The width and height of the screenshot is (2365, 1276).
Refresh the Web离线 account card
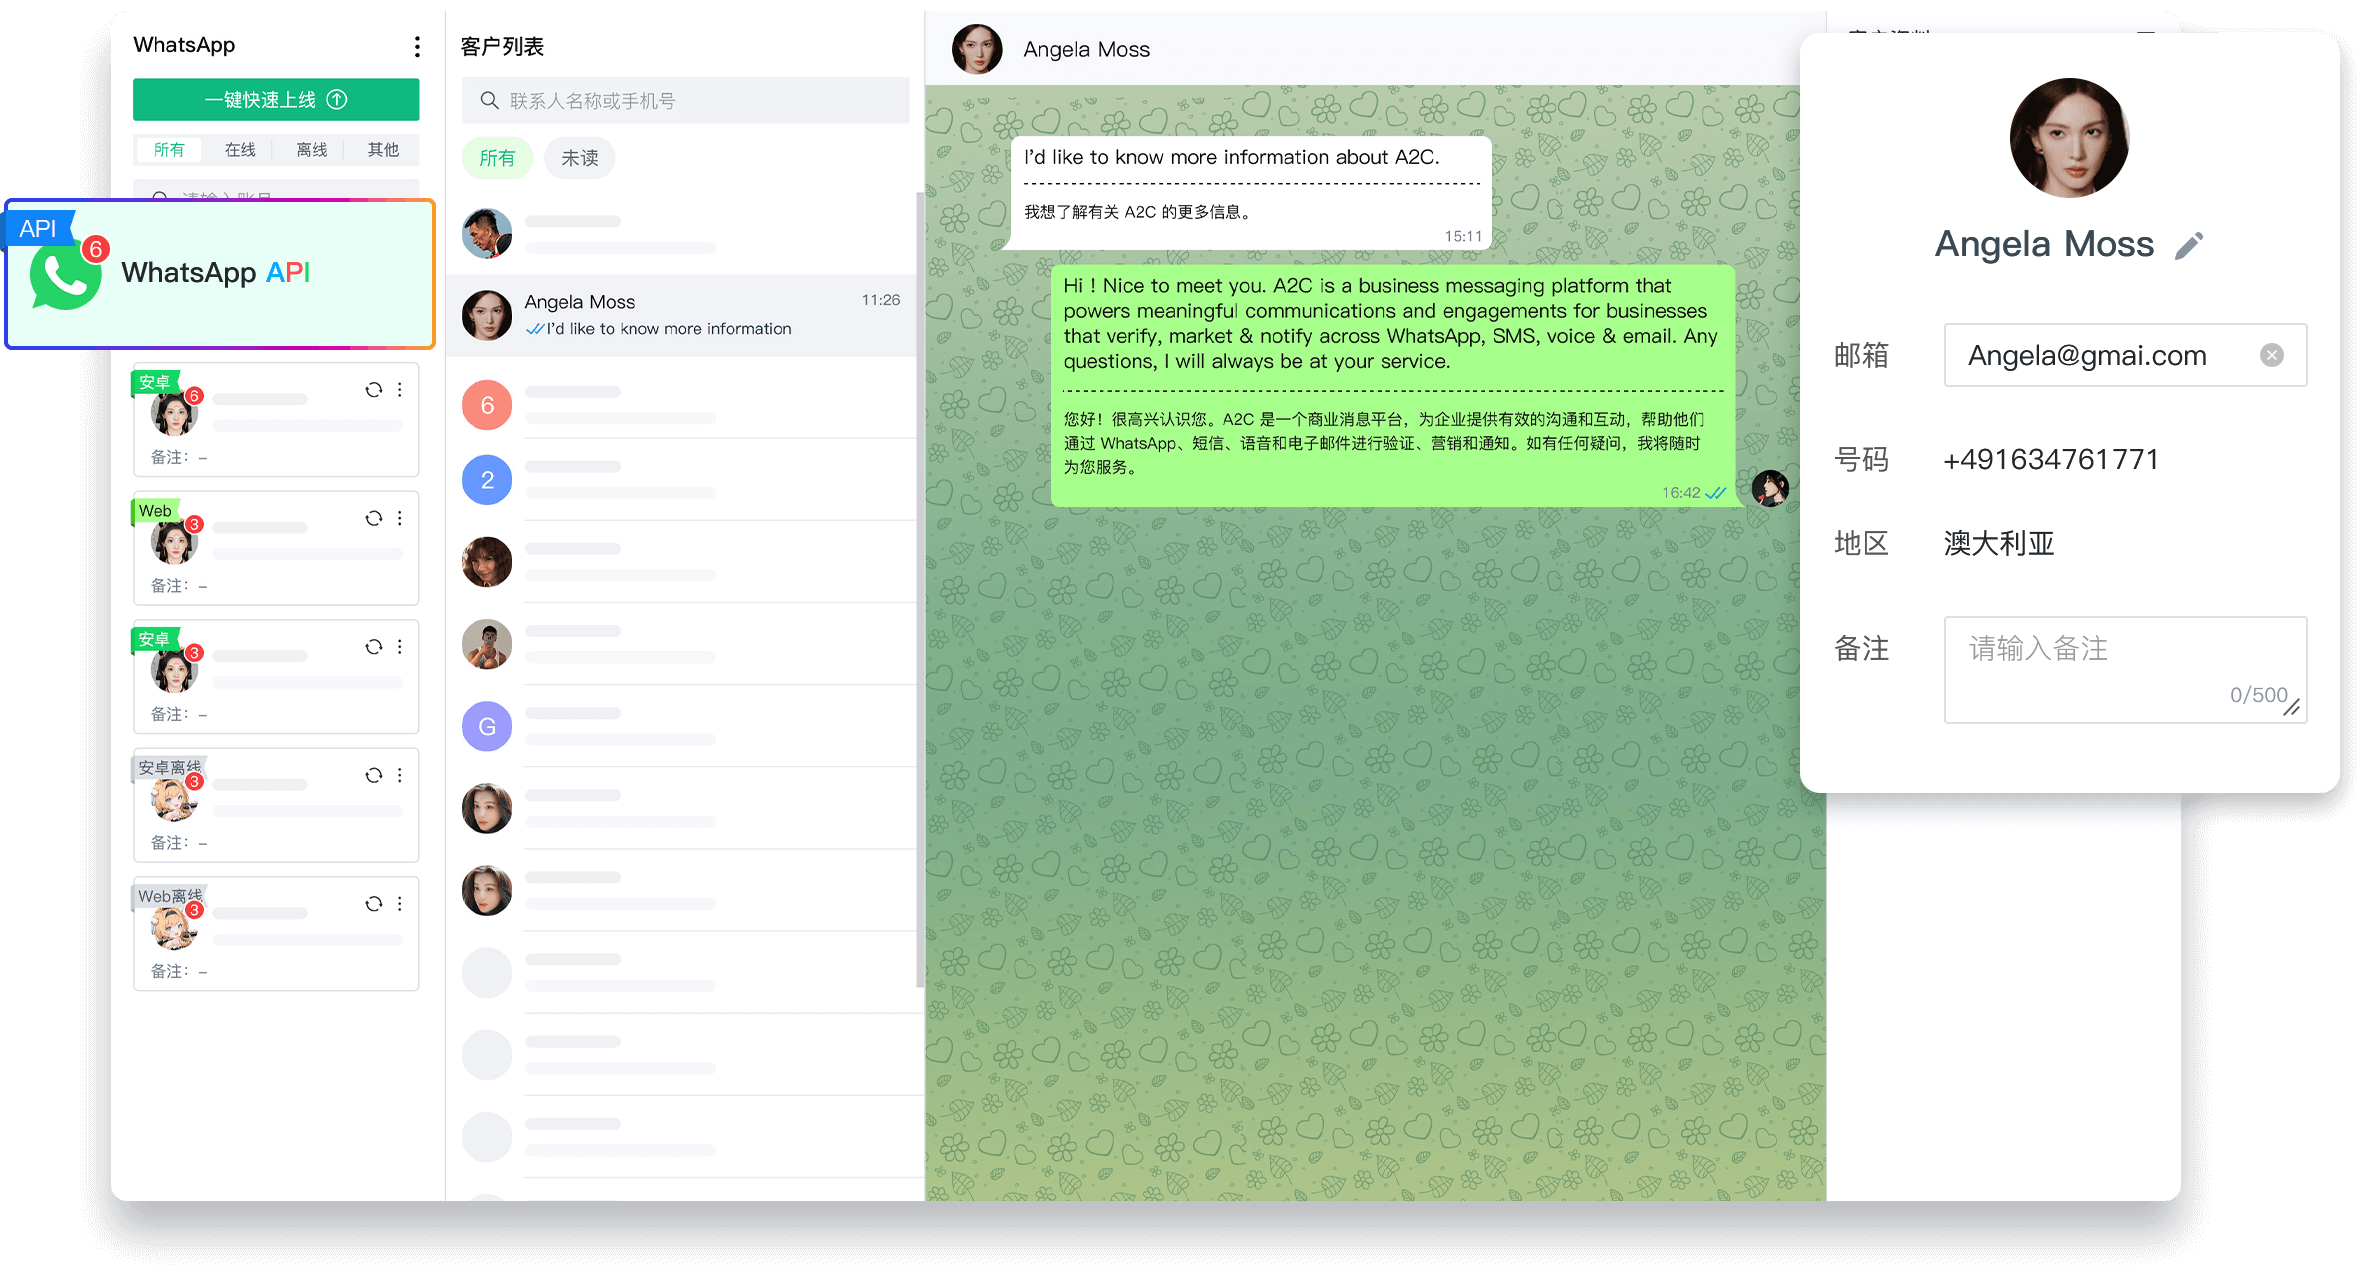374,904
